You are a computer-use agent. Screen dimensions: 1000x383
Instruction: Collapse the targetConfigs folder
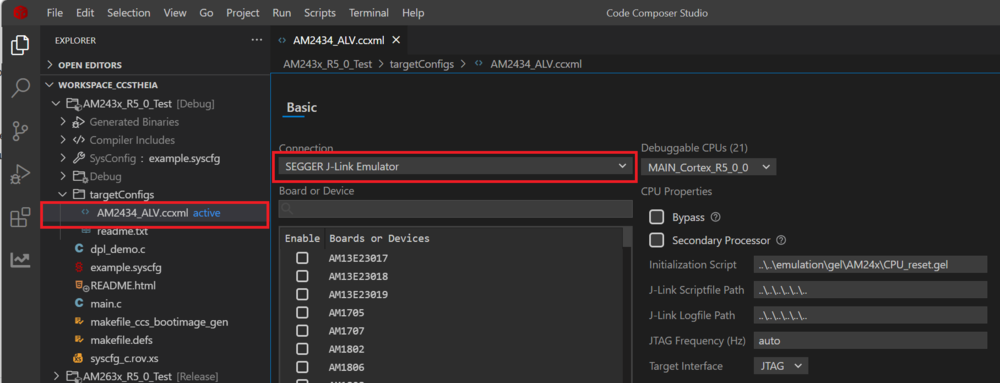tap(63, 194)
